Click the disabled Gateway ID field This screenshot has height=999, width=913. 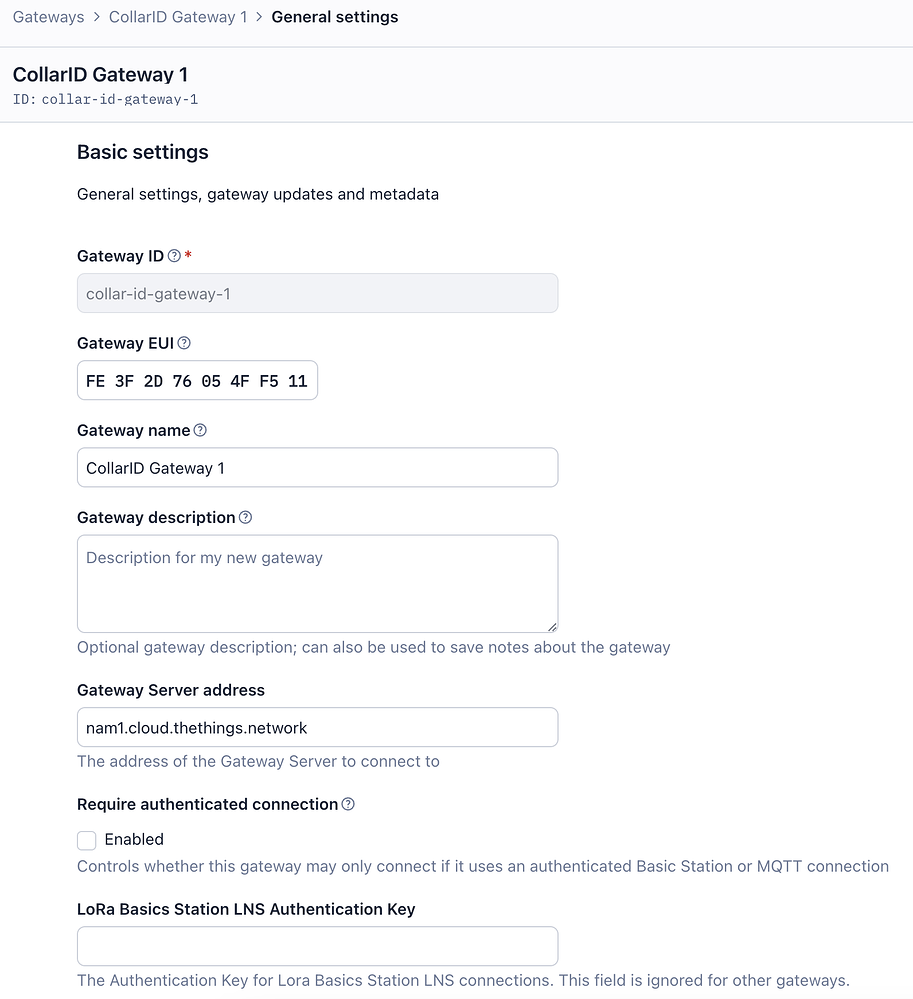click(317, 293)
